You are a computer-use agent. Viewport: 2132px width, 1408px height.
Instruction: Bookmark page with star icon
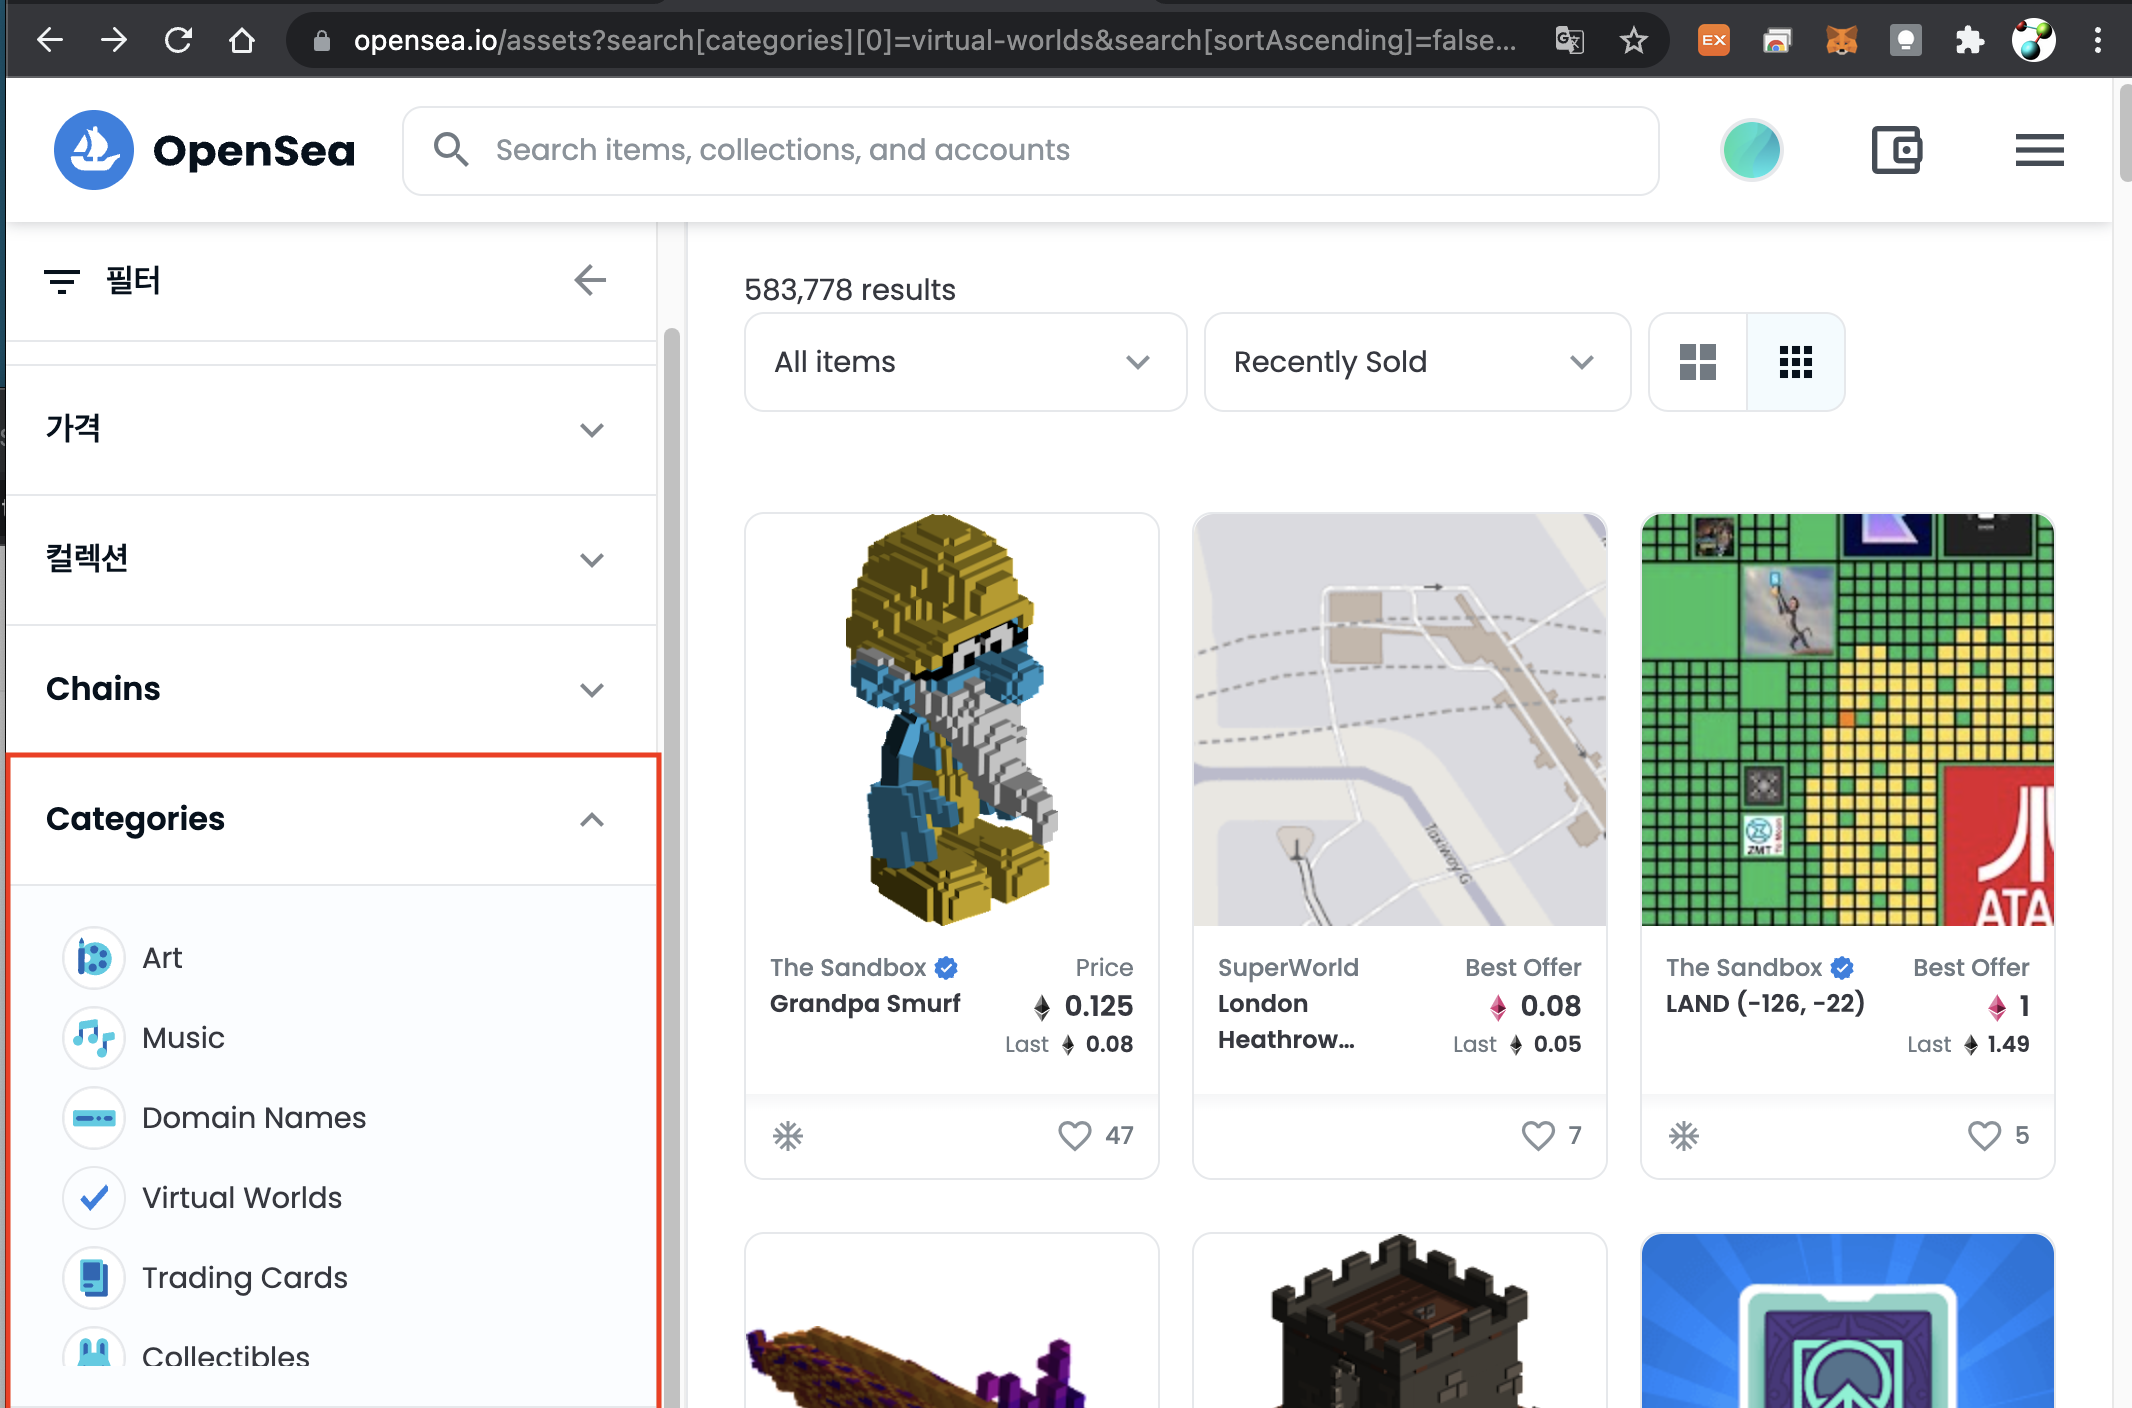(x=1633, y=41)
